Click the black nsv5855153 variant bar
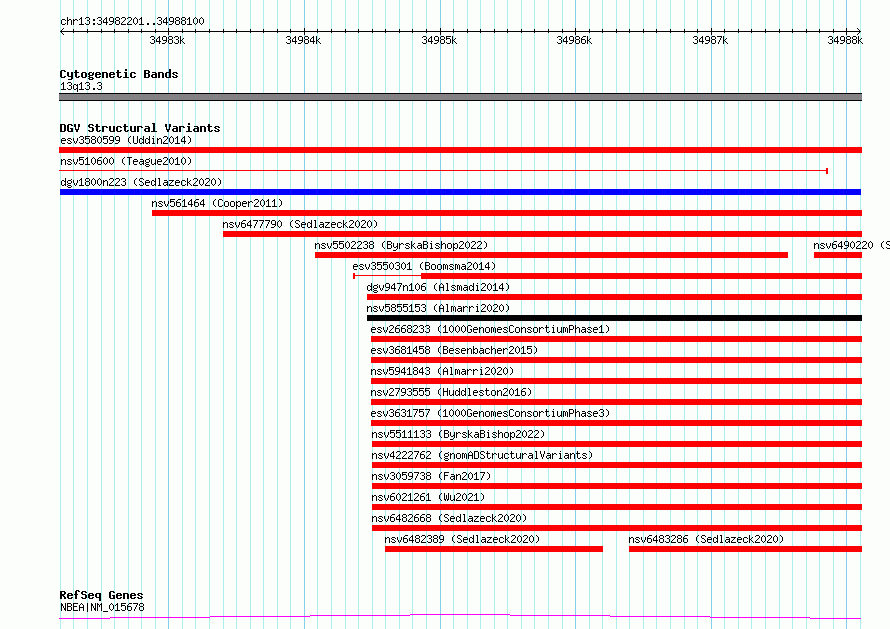The image size is (890, 629). coord(614,318)
